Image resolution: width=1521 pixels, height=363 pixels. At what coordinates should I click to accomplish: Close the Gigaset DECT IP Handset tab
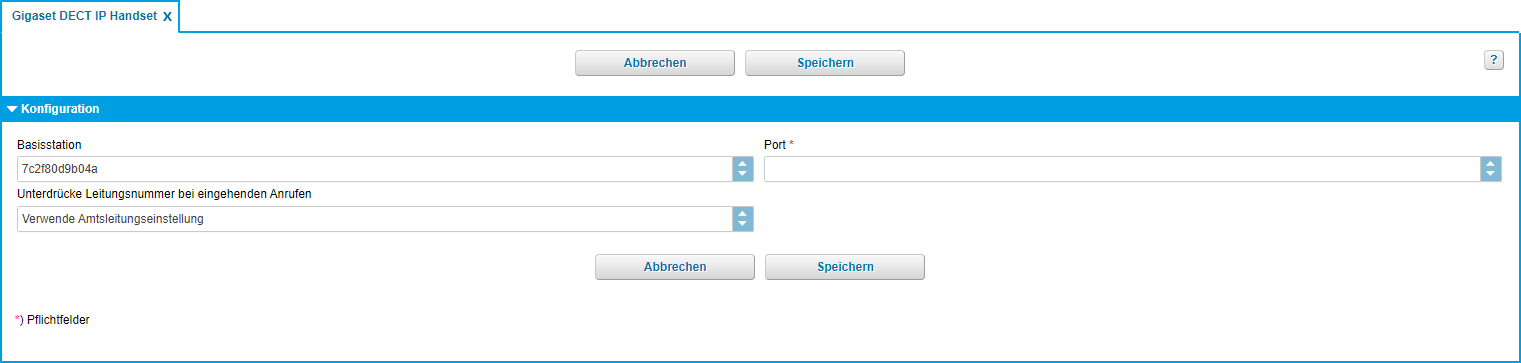pyautogui.click(x=167, y=17)
